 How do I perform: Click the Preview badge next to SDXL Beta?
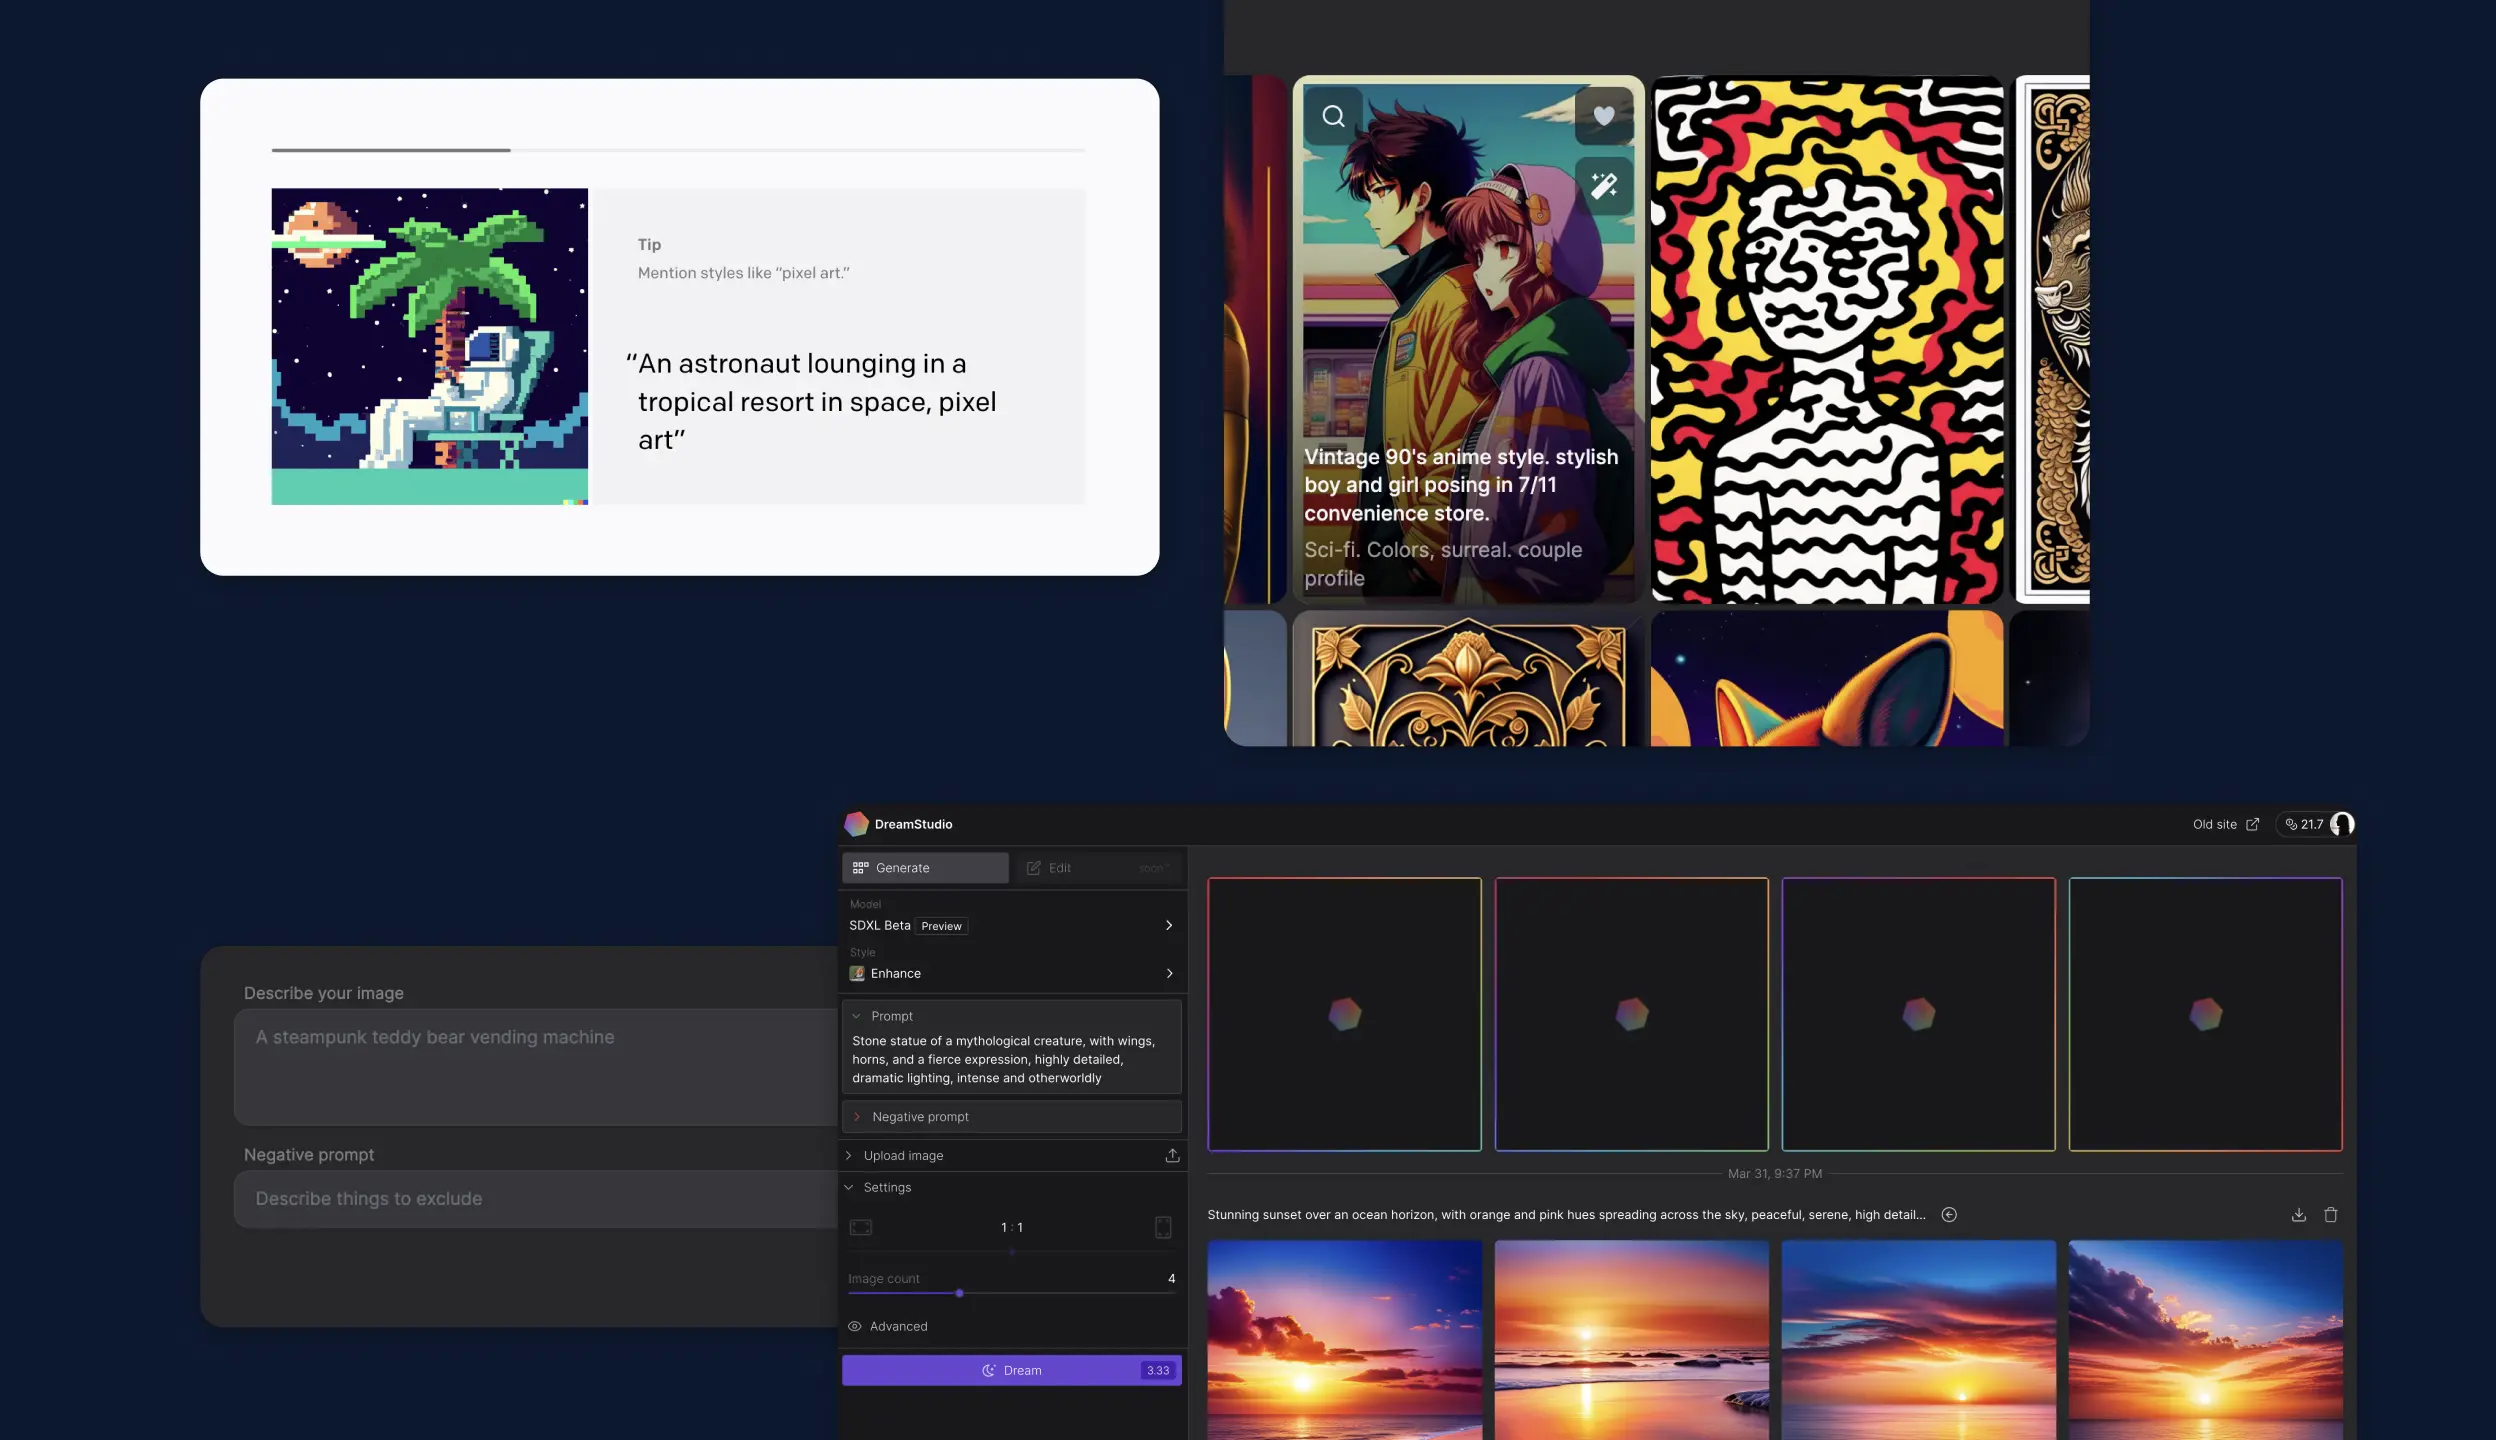[941, 926]
